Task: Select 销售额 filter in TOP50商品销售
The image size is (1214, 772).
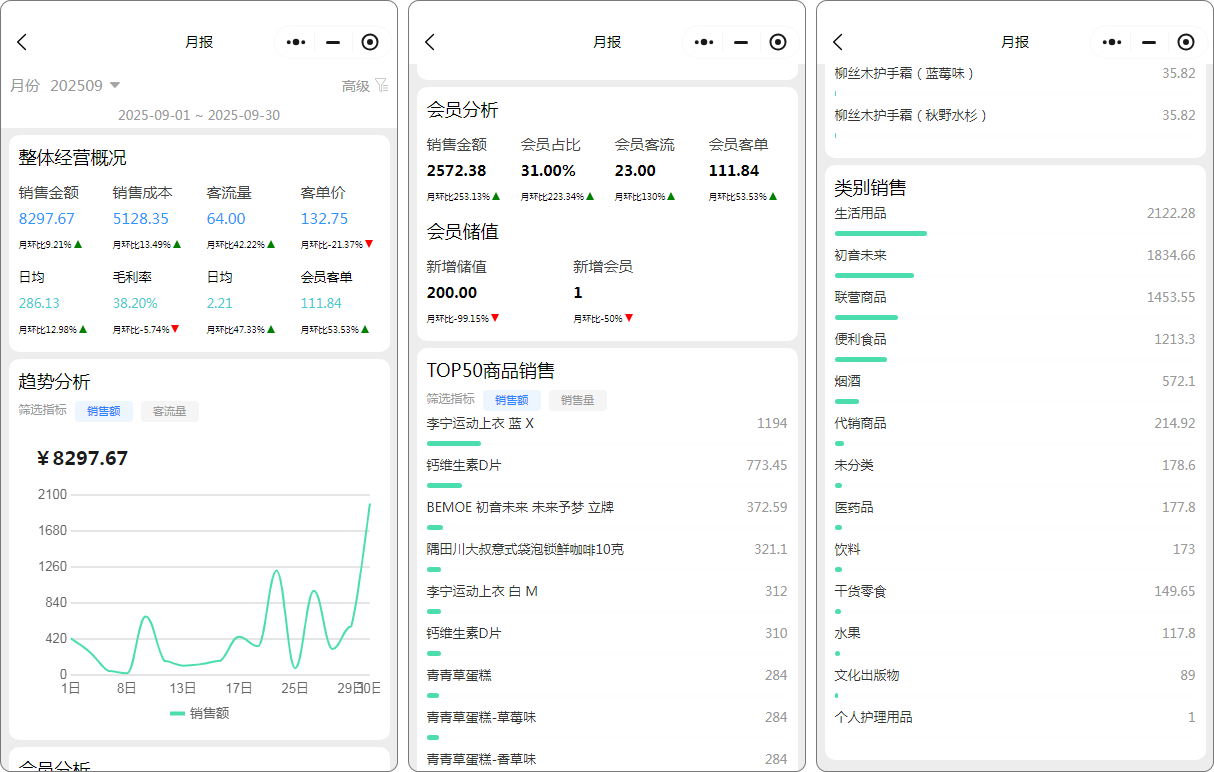Action: [x=512, y=400]
